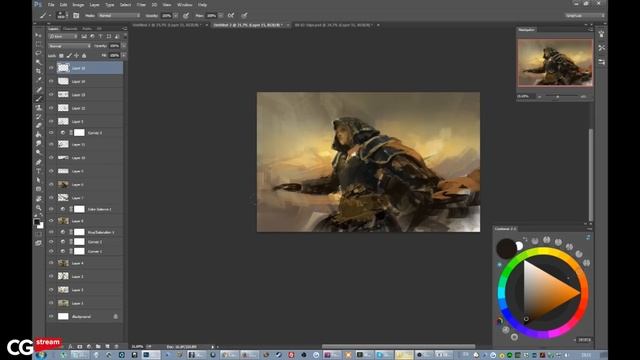The width and height of the screenshot is (640, 360).
Task: Select the History Brush tool
Action: (39, 116)
